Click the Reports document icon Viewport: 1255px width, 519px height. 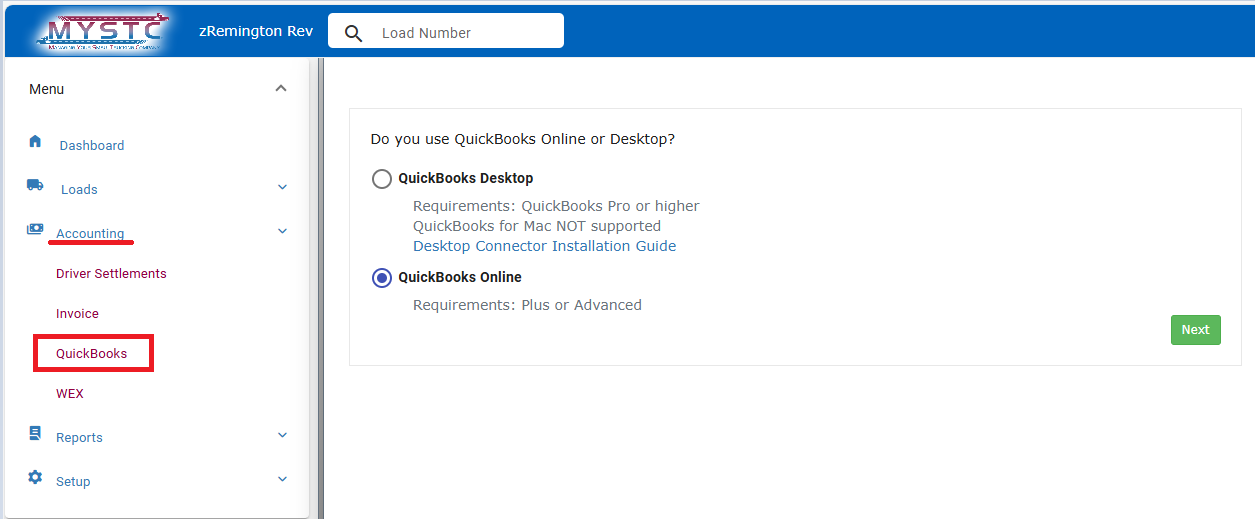click(35, 433)
